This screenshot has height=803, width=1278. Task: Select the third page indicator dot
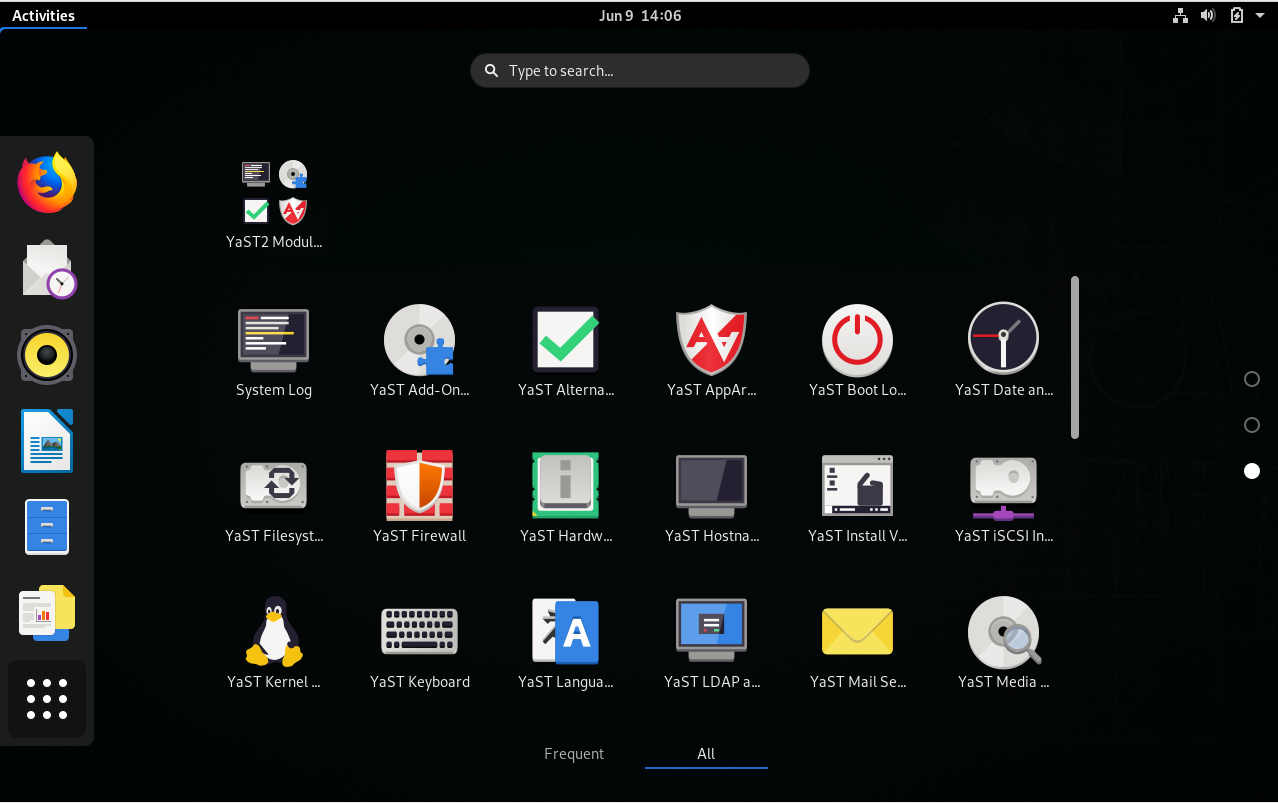pyautogui.click(x=1251, y=471)
